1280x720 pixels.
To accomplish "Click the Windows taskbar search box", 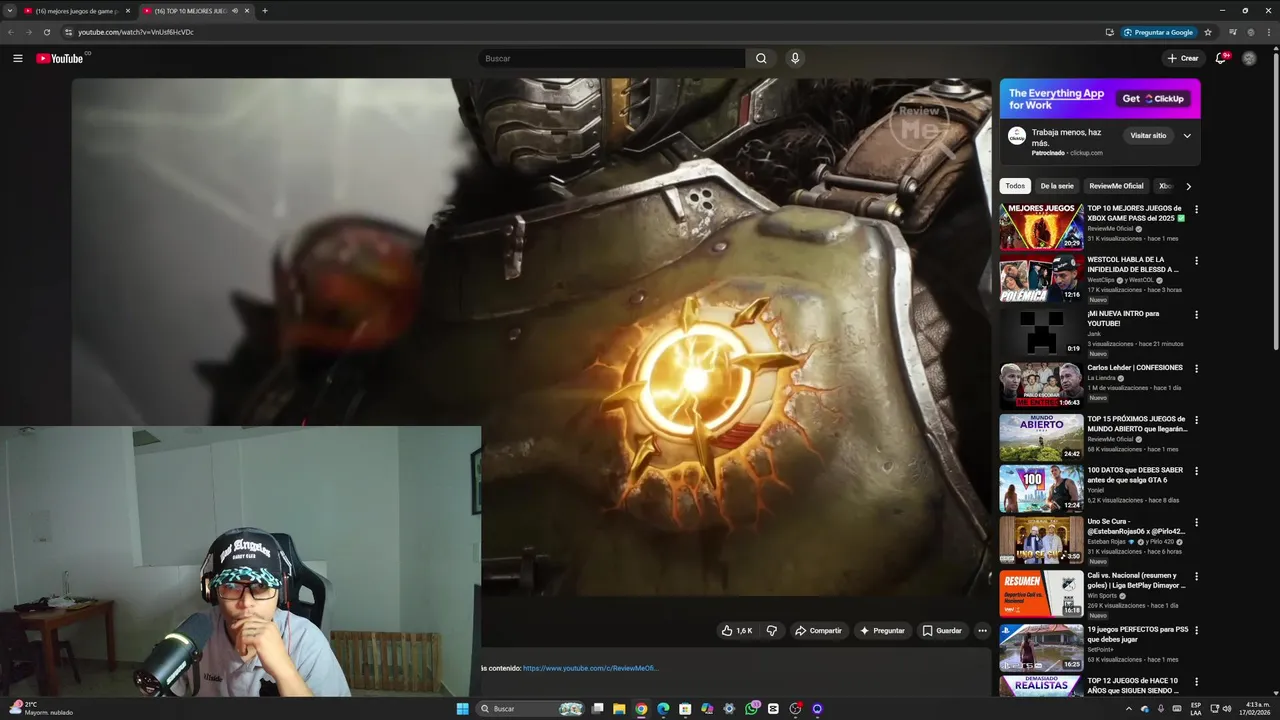I will (530, 709).
